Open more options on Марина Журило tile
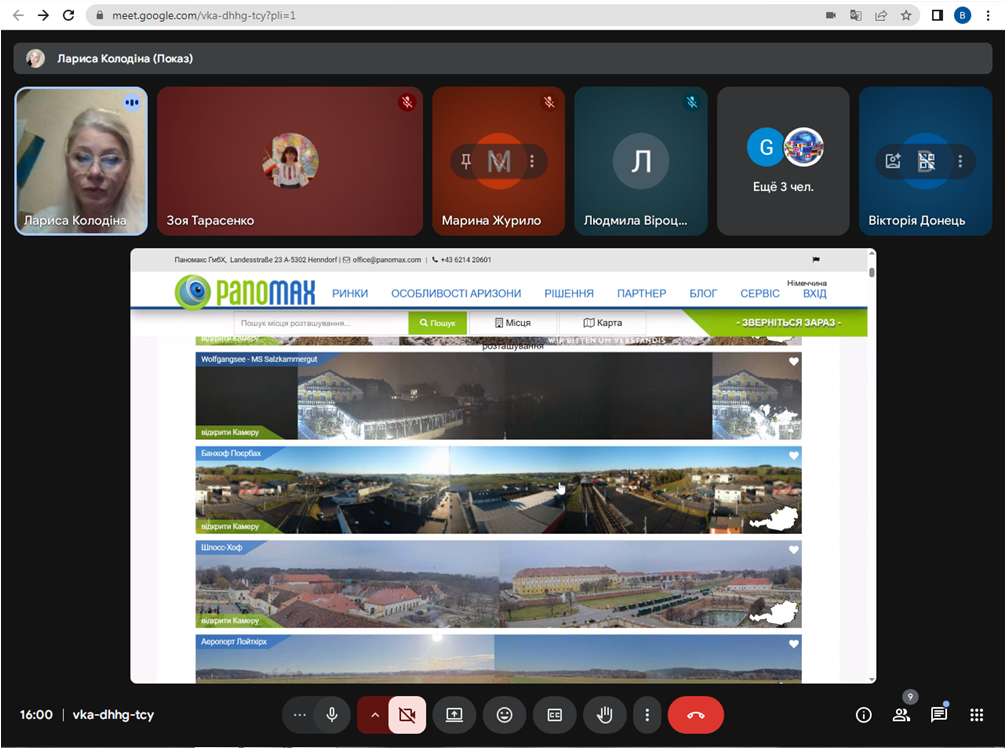 click(532, 161)
